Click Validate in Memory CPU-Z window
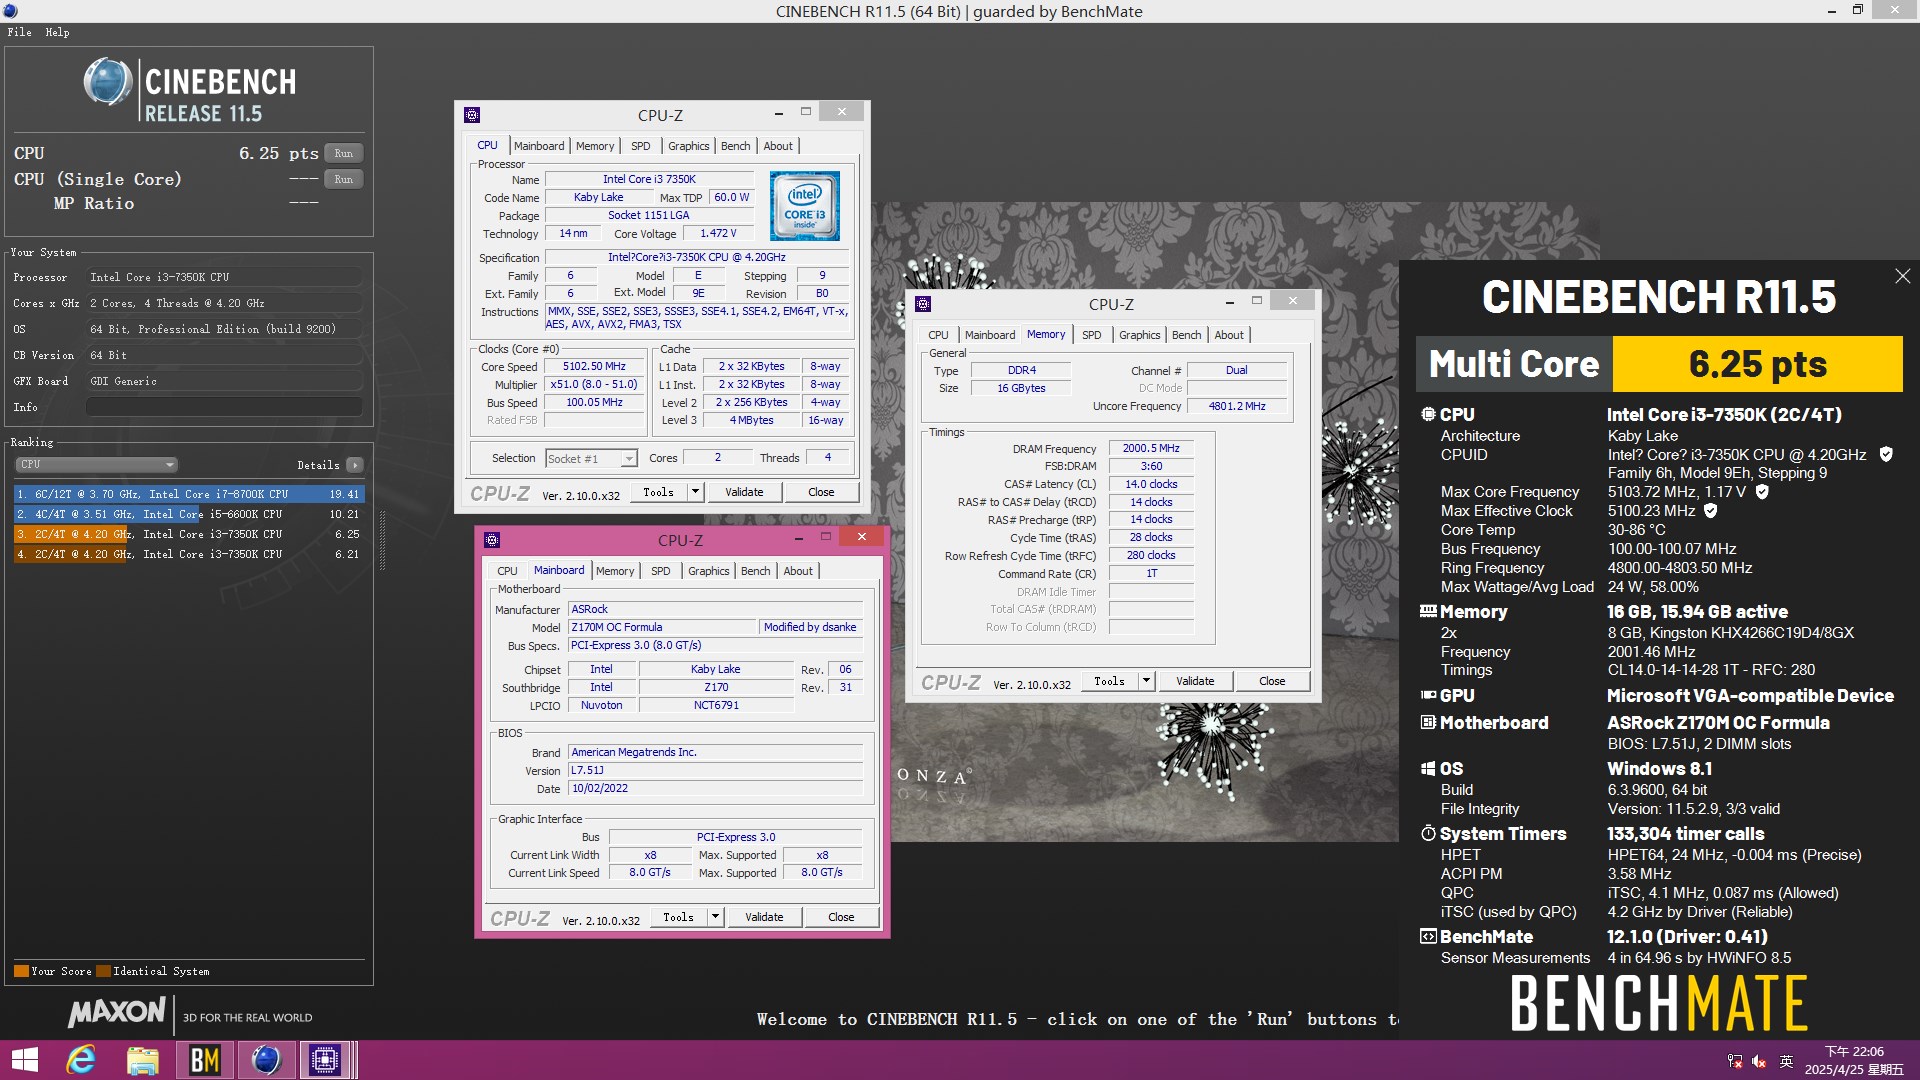Screen dimensions: 1920x1080 coord(1195,681)
